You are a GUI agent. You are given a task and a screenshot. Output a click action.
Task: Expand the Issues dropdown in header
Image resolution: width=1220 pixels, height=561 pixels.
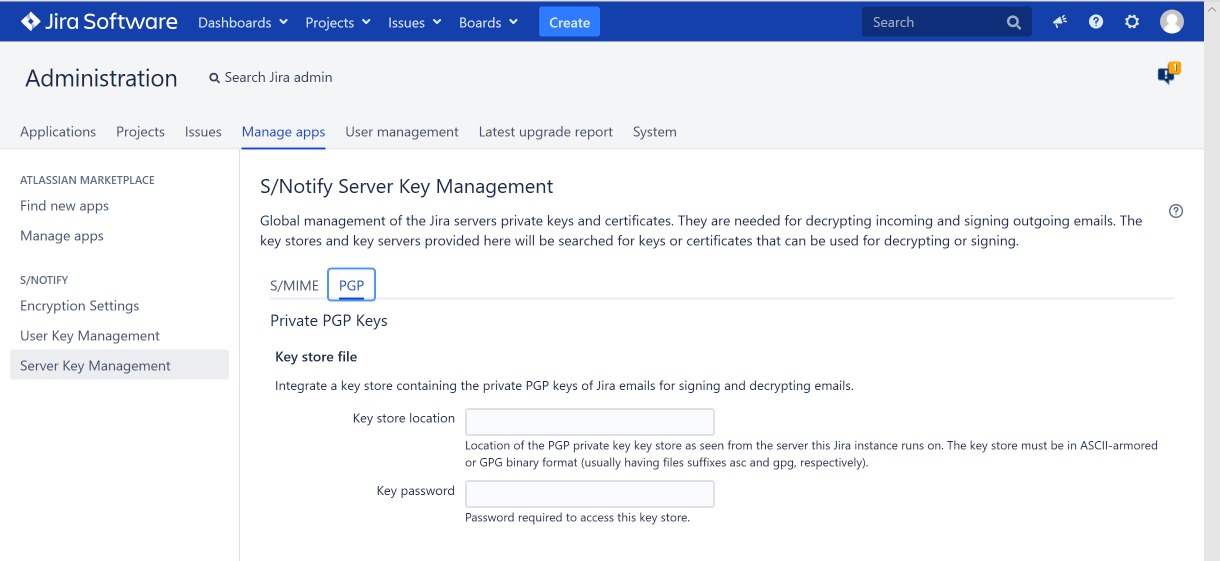coord(414,22)
